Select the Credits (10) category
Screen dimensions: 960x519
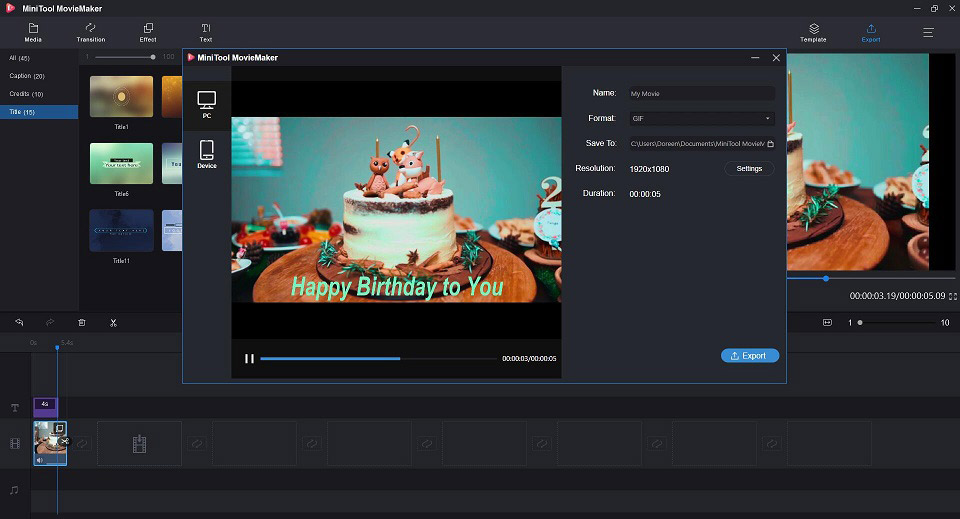(x=26, y=94)
